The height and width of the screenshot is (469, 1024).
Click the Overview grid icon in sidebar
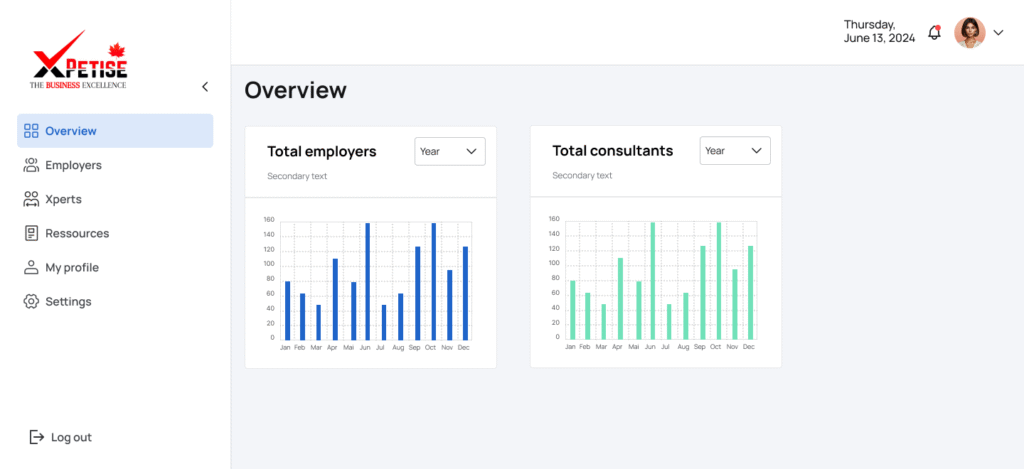pyautogui.click(x=31, y=131)
